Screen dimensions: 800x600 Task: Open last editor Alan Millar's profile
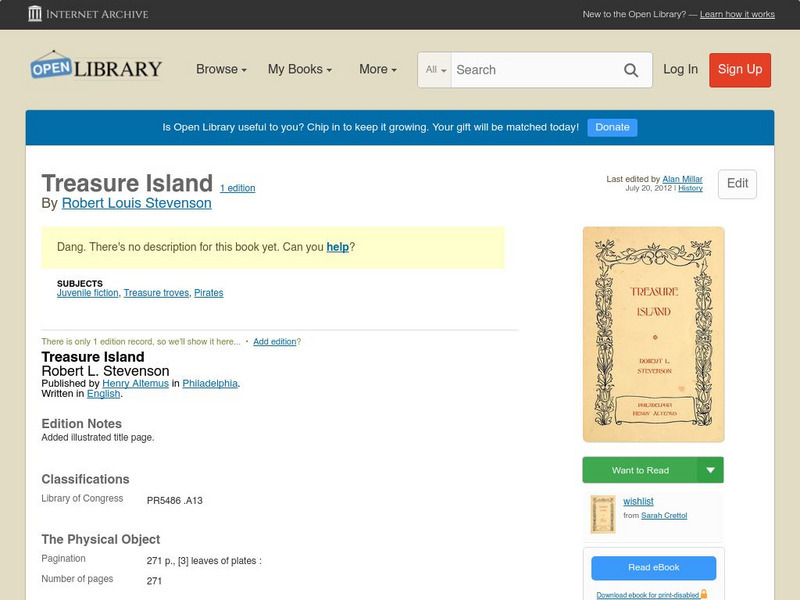point(682,179)
